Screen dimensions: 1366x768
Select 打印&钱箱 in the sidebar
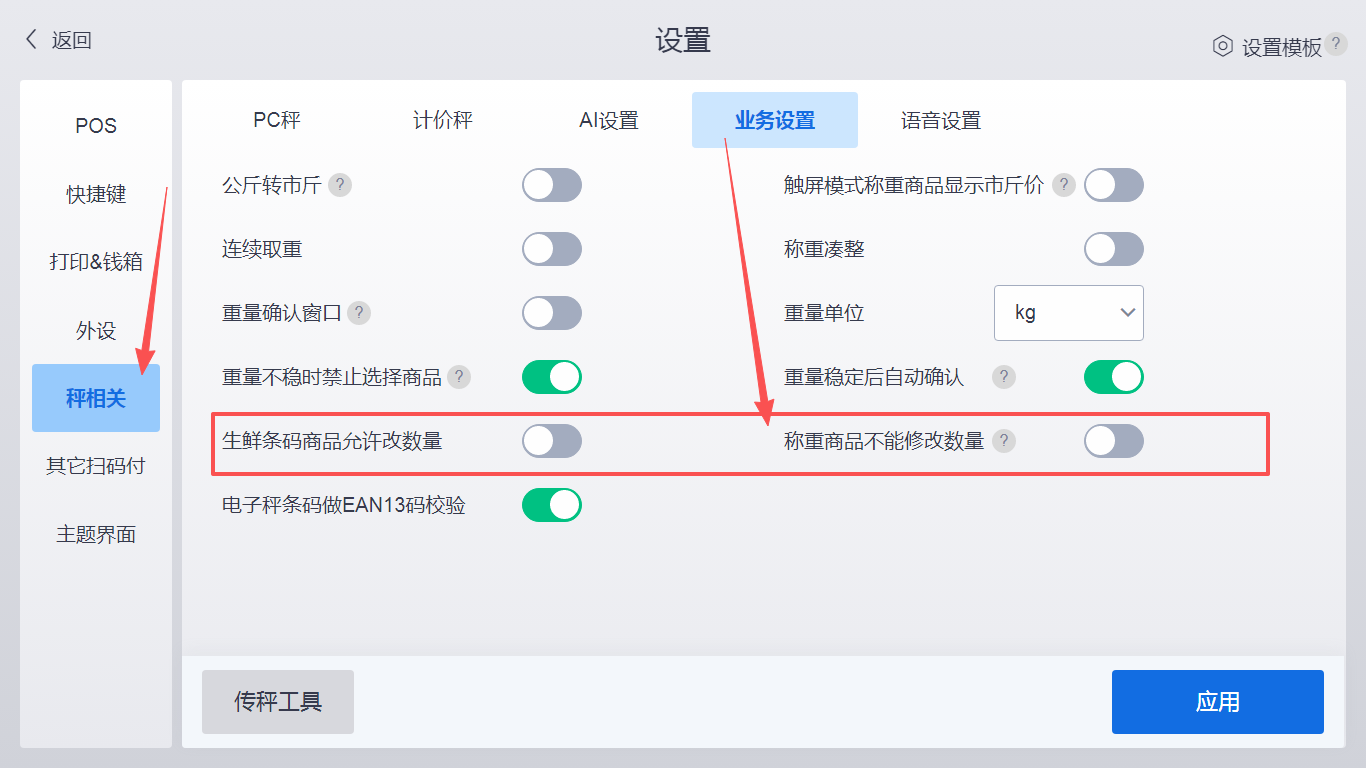(x=96, y=262)
